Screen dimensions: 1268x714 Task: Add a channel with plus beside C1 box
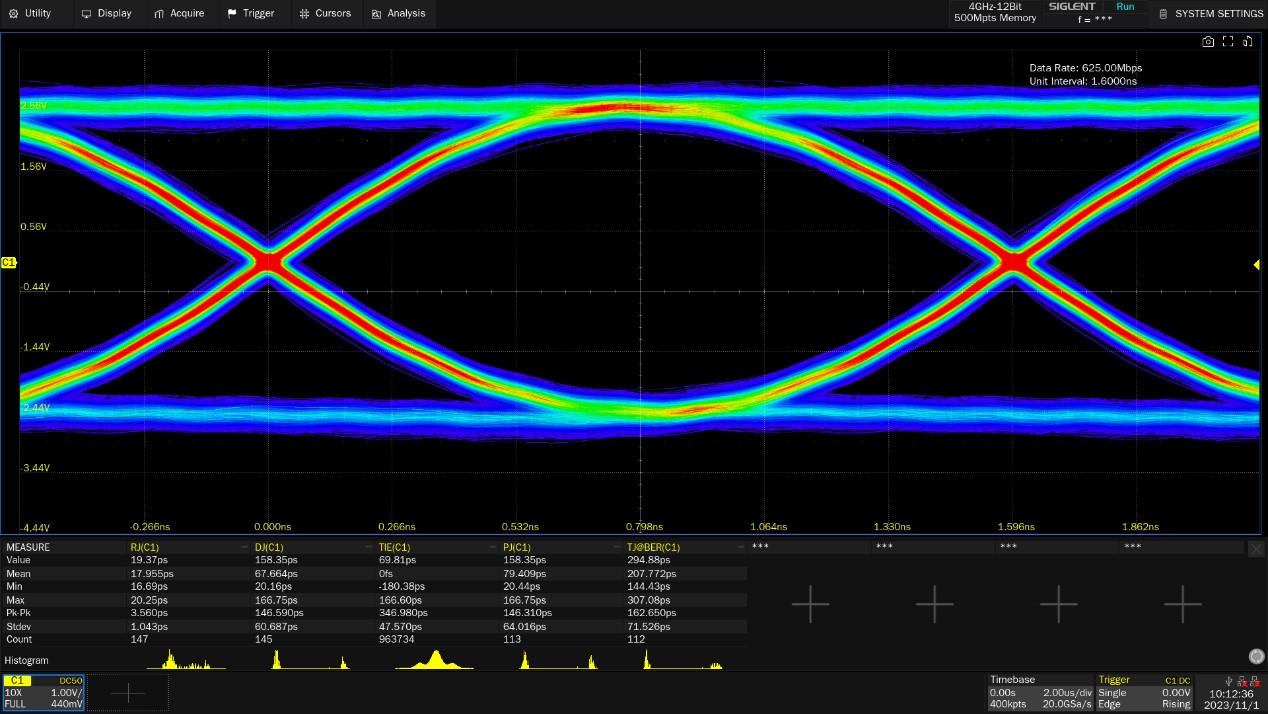[x=128, y=692]
